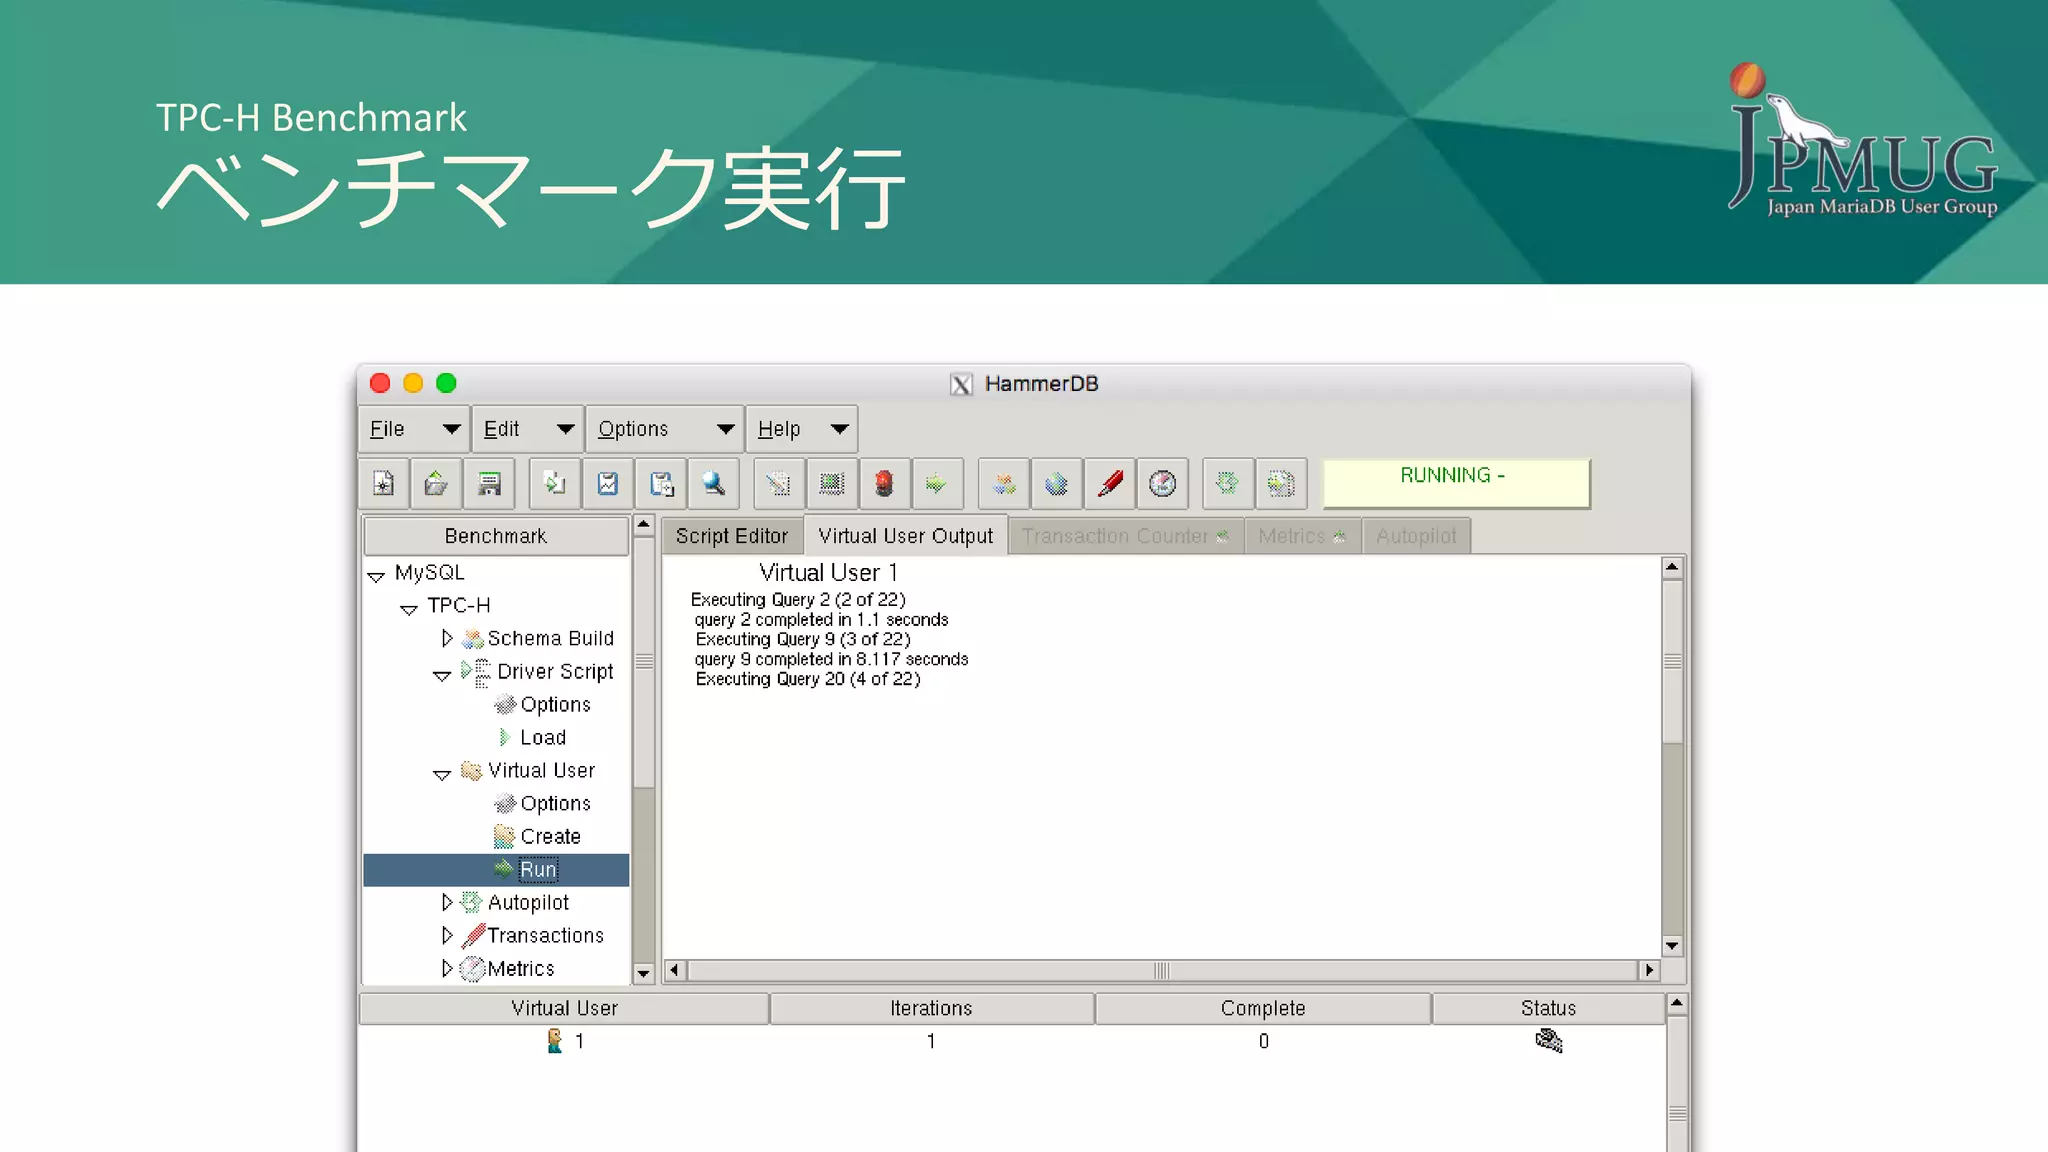
Task: Click the Complete column header
Action: 1263,1008
